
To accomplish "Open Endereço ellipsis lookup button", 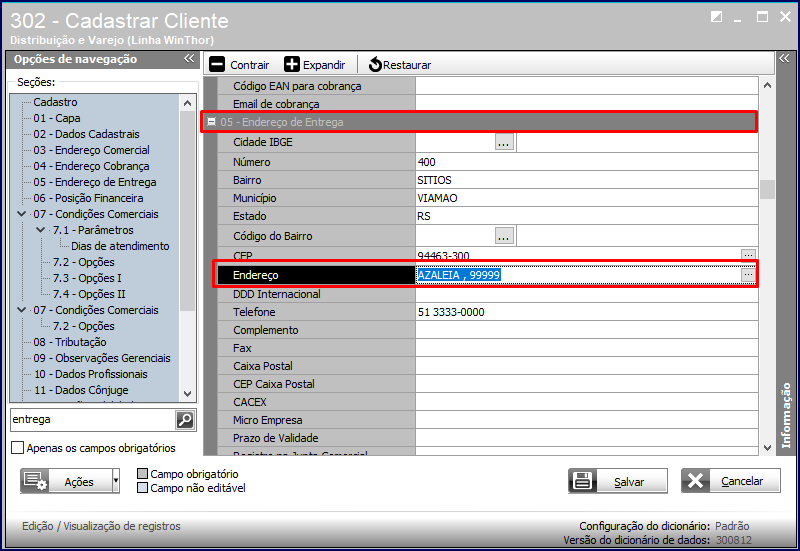I will tap(748, 275).
